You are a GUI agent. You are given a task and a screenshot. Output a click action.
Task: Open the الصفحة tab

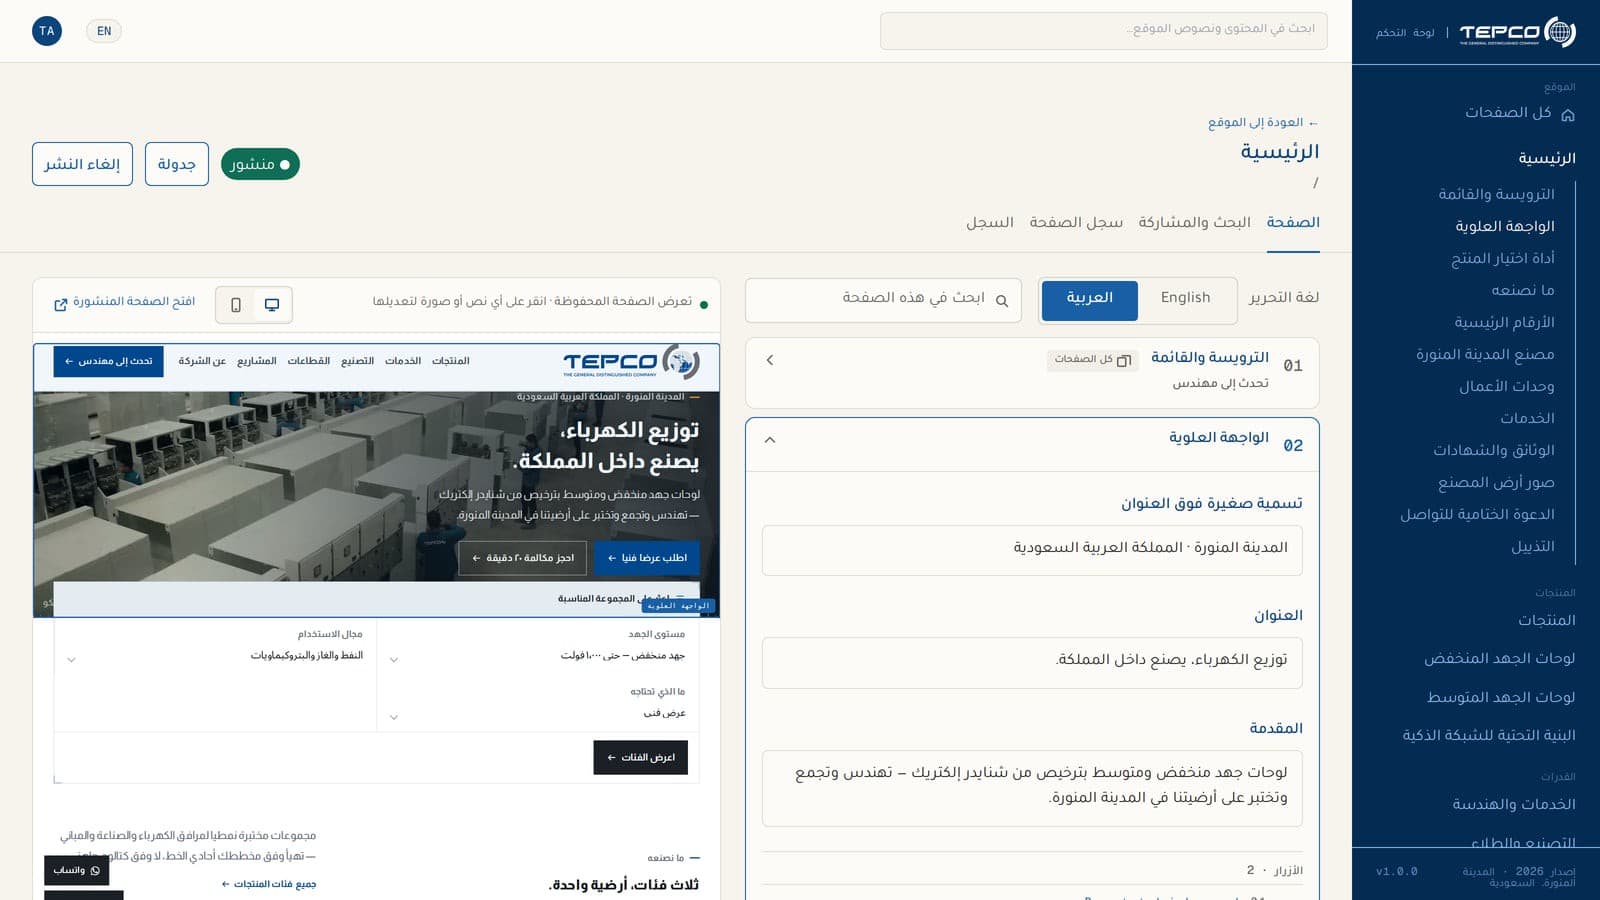click(1293, 222)
